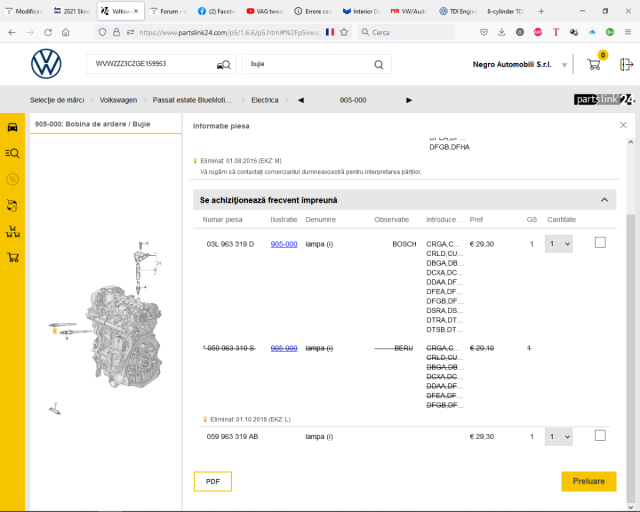Screen dimensions: 640x512
Task: Check the box for 03L 963 319 D
Action: point(600,243)
